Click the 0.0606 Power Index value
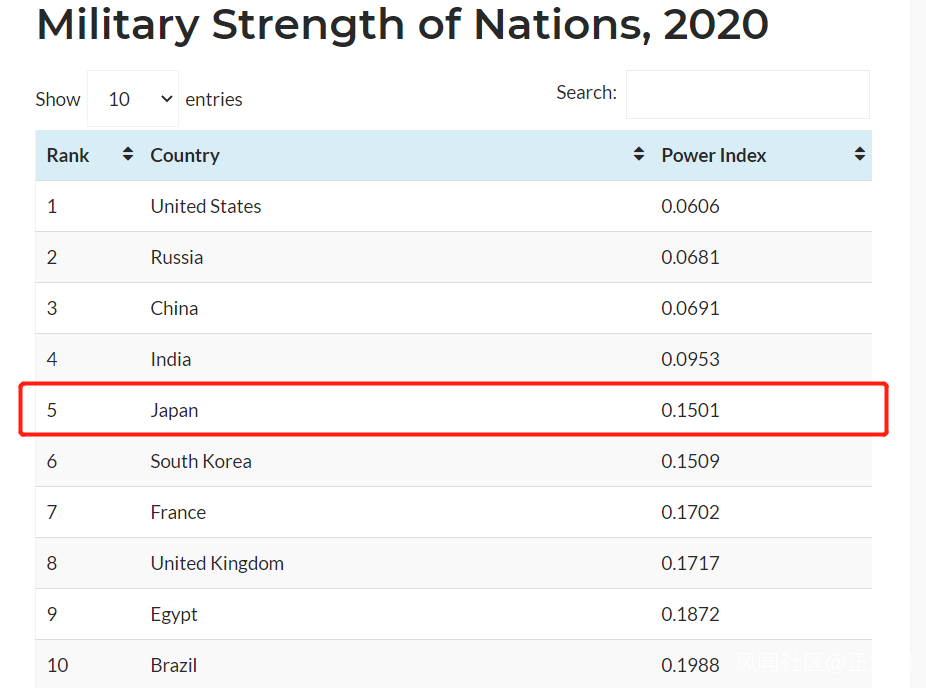 tap(690, 206)
